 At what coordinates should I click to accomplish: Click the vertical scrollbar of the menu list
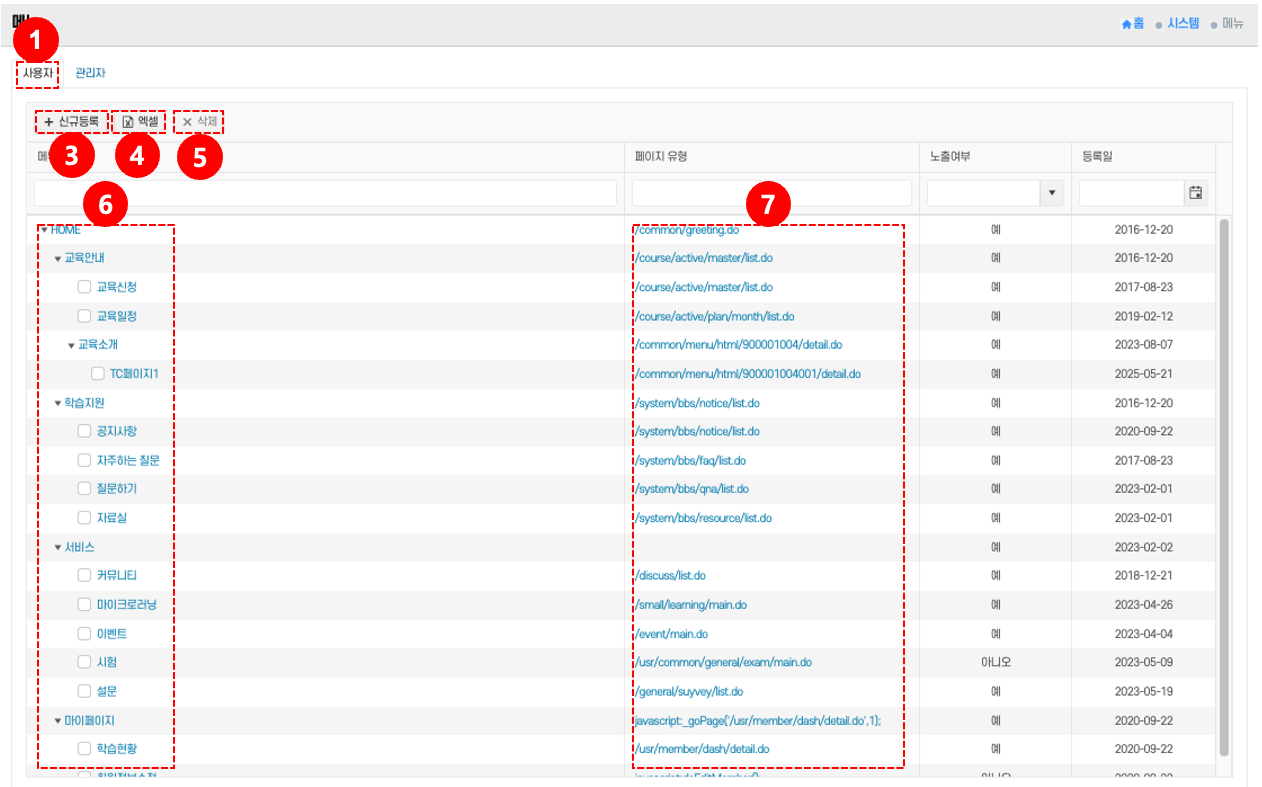(1224, 480)
